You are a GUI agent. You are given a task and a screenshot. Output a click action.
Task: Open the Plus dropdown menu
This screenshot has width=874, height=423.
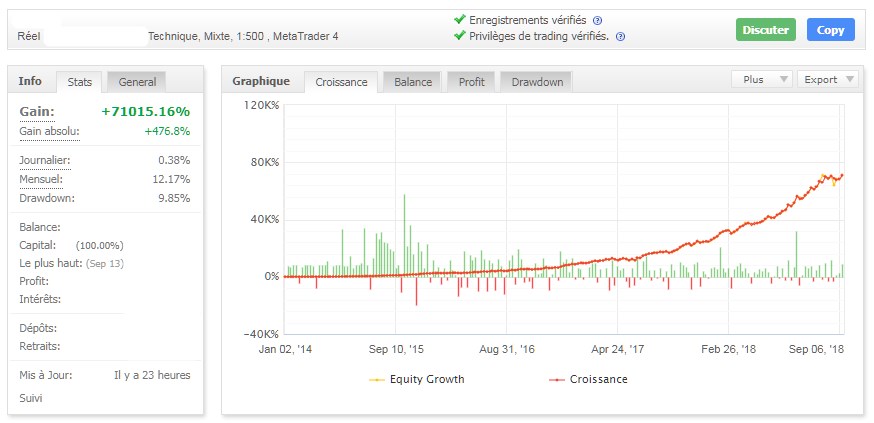[x=762, y=79]
